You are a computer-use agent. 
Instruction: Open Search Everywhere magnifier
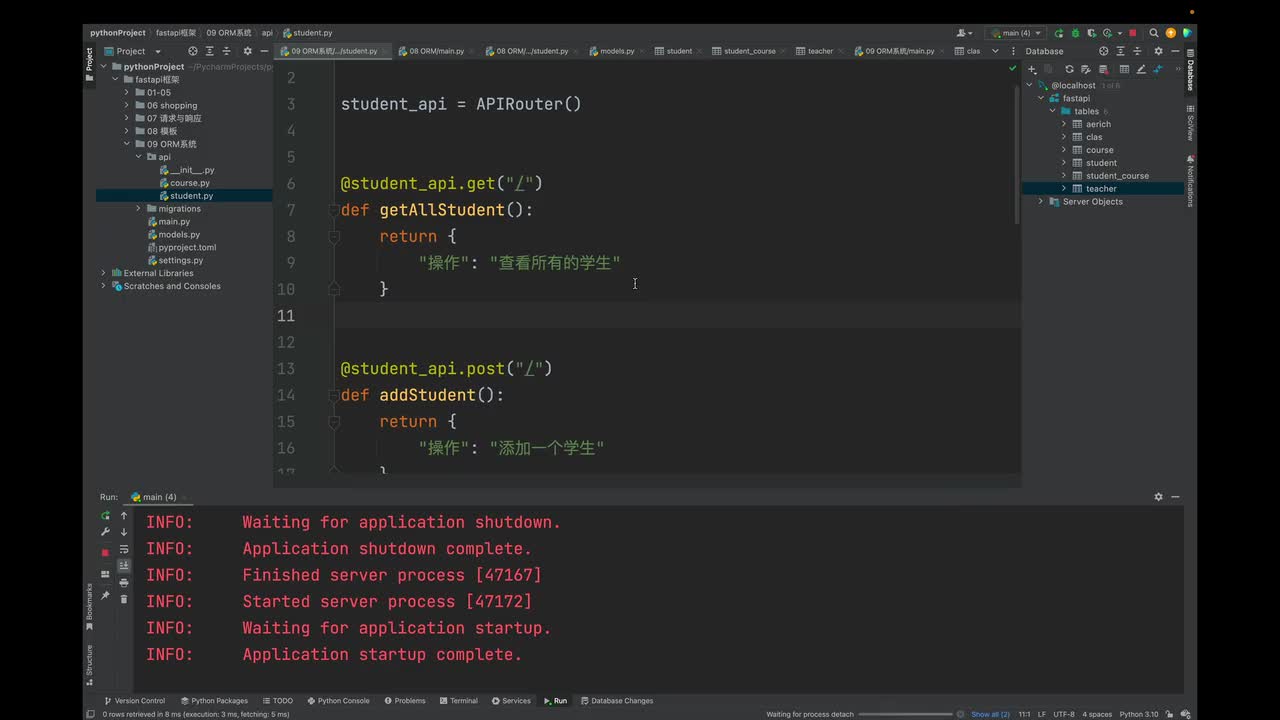pyautogui.click(x=1154, y=33)
